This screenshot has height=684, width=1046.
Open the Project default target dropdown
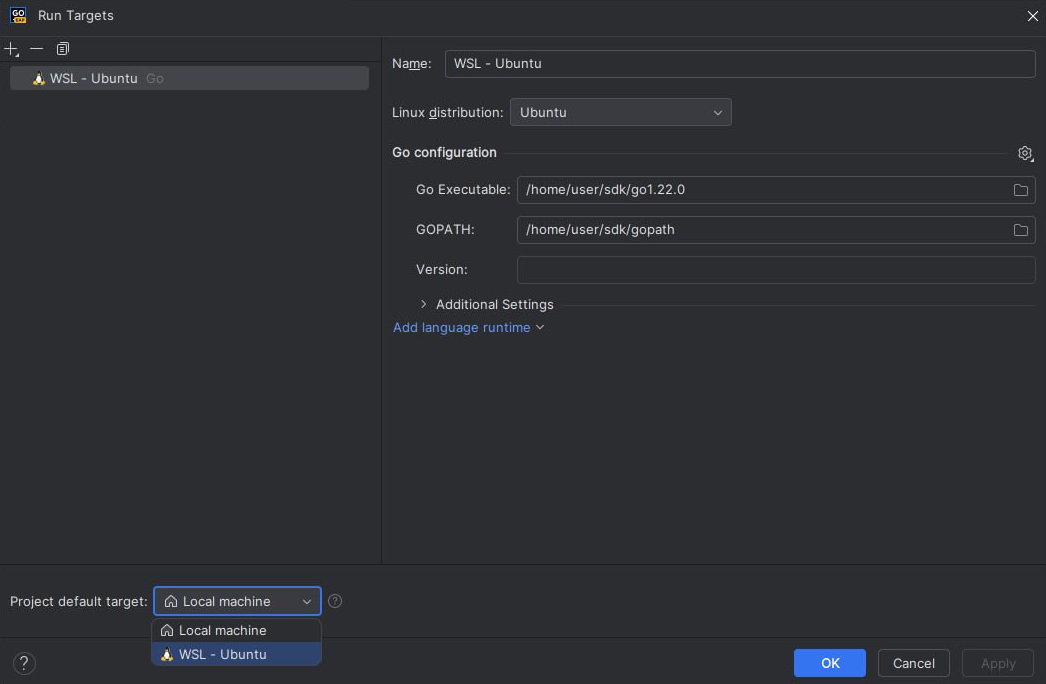click(307, 601)
